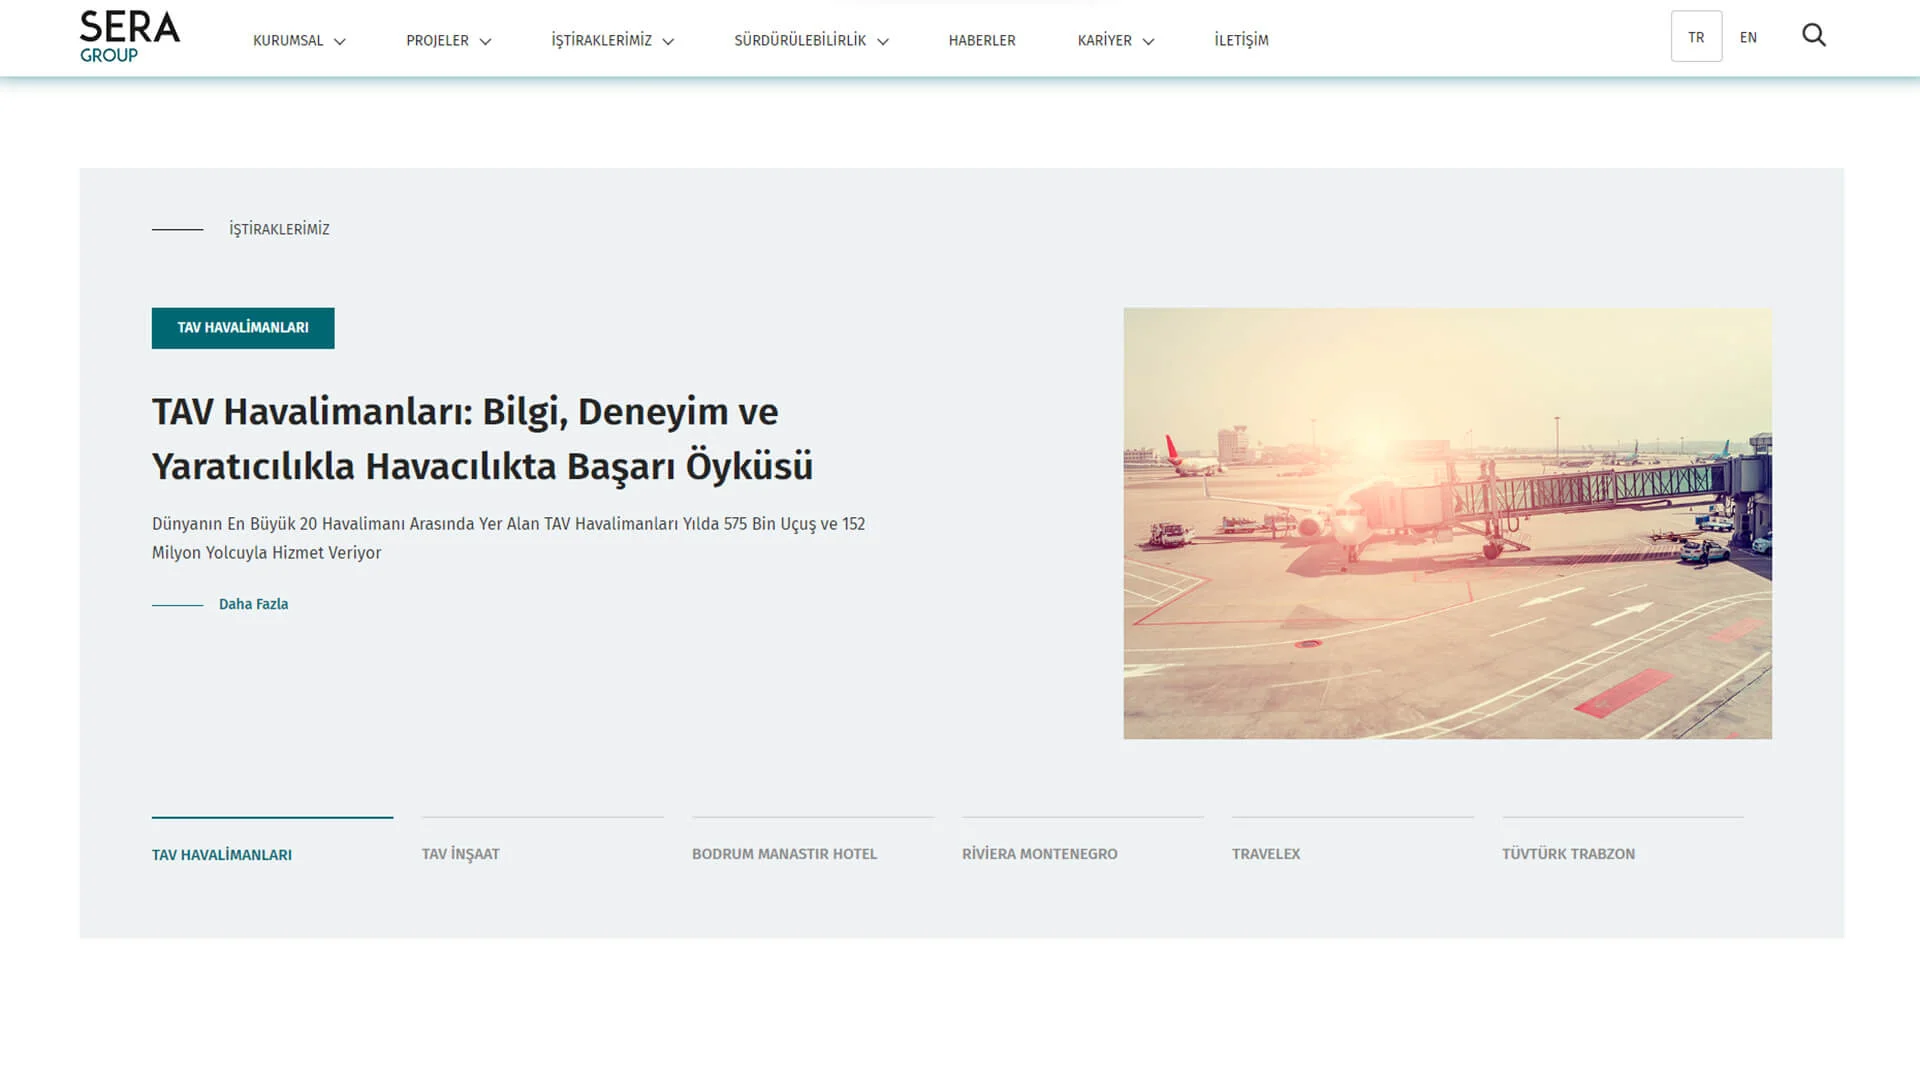The width and height of the screenshot is (1920, 1080).
Task: Switch to the RİVİERA MONTENEGRO tab
Action: 1039,853
